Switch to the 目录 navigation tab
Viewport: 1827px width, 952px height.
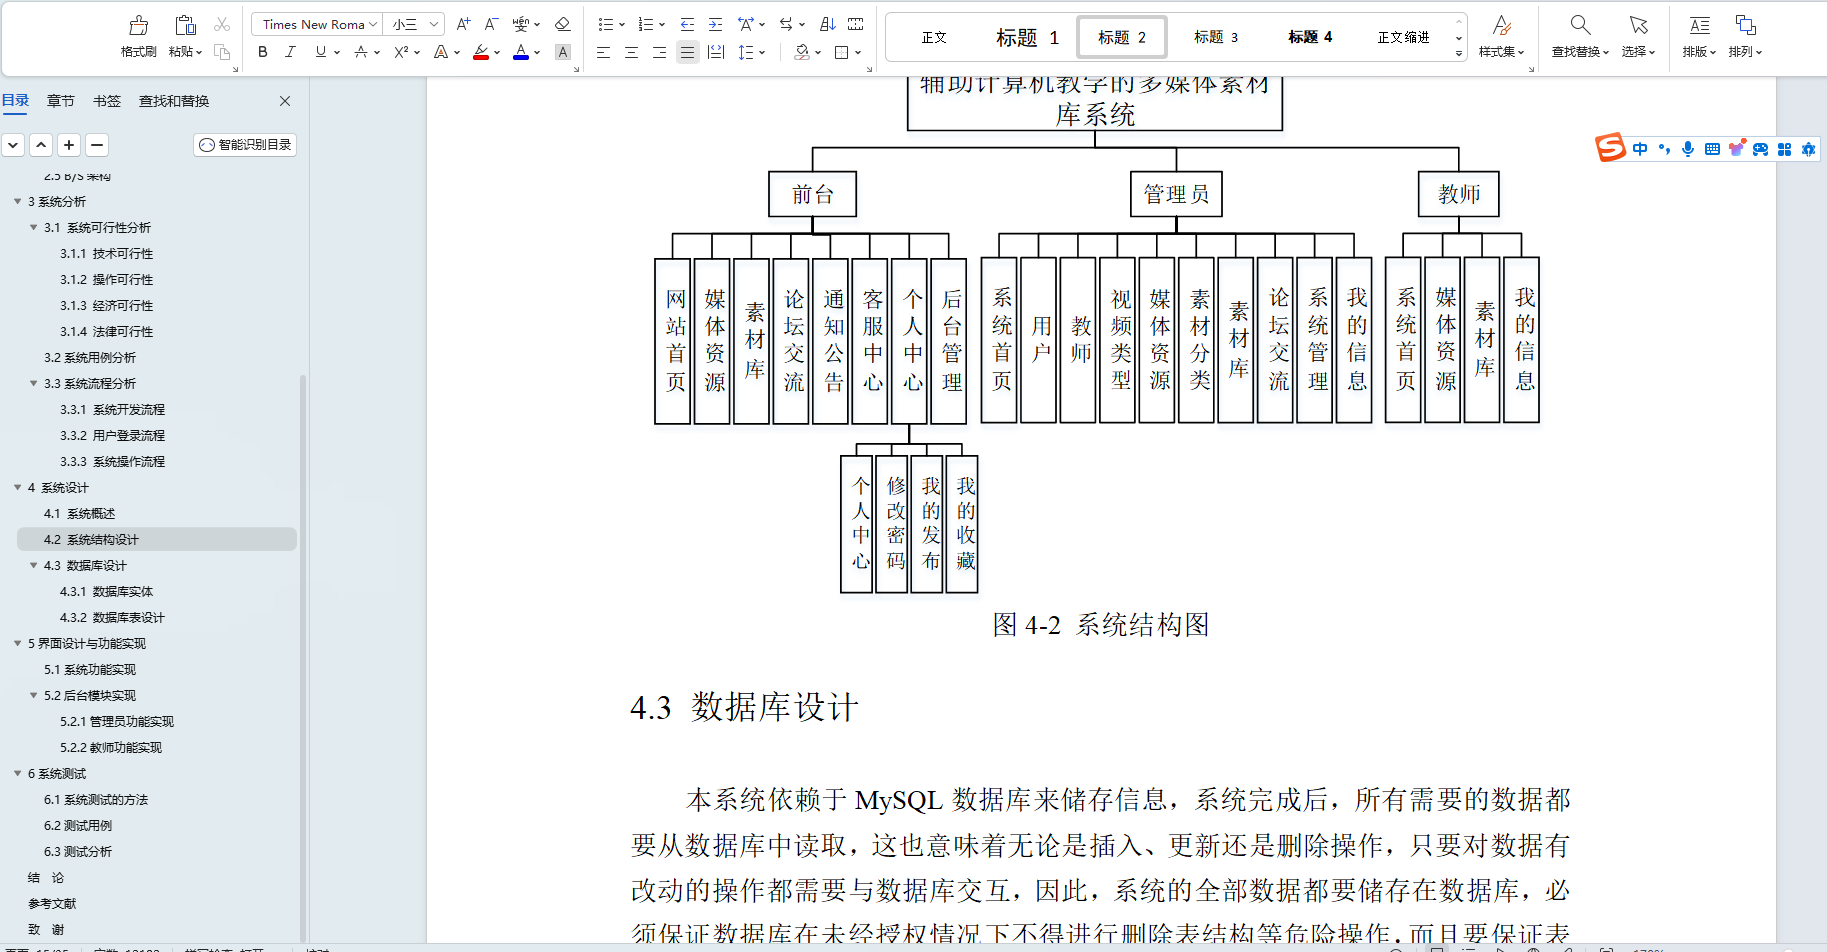15,101
